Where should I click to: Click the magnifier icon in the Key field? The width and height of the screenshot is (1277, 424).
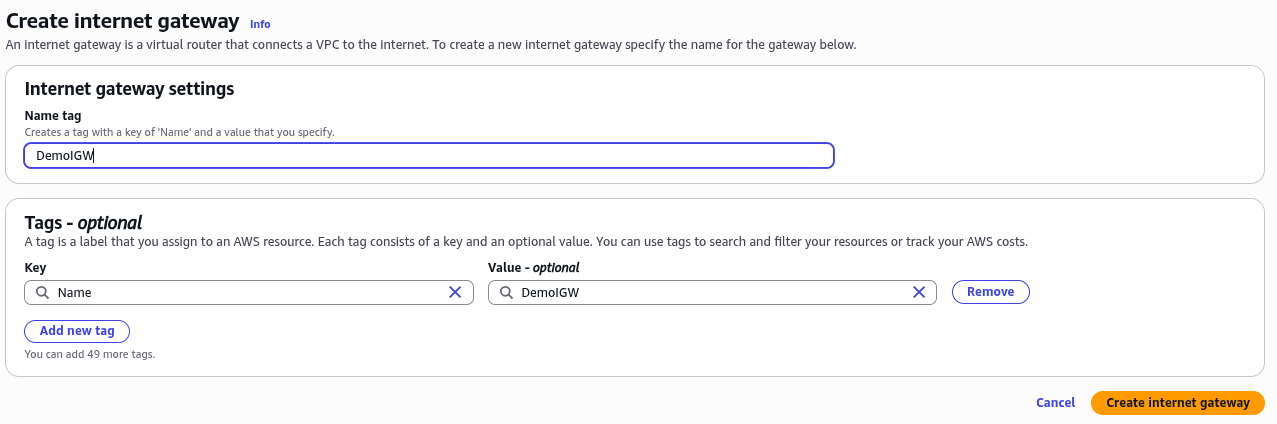tap(42, 292)
